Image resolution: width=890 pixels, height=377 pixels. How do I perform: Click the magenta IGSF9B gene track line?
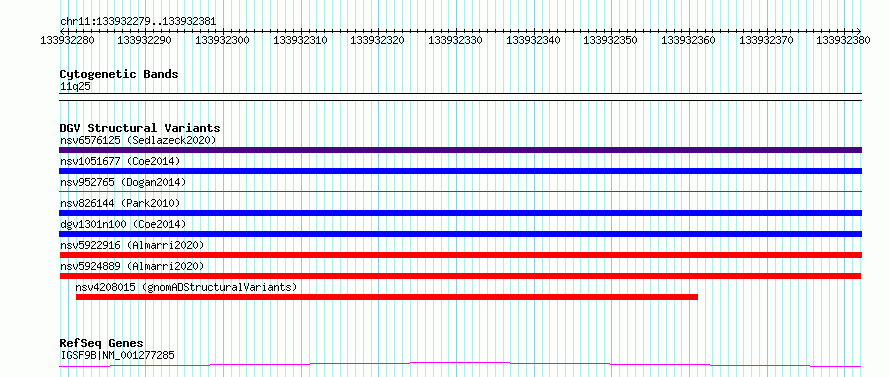tap(460, 365)
